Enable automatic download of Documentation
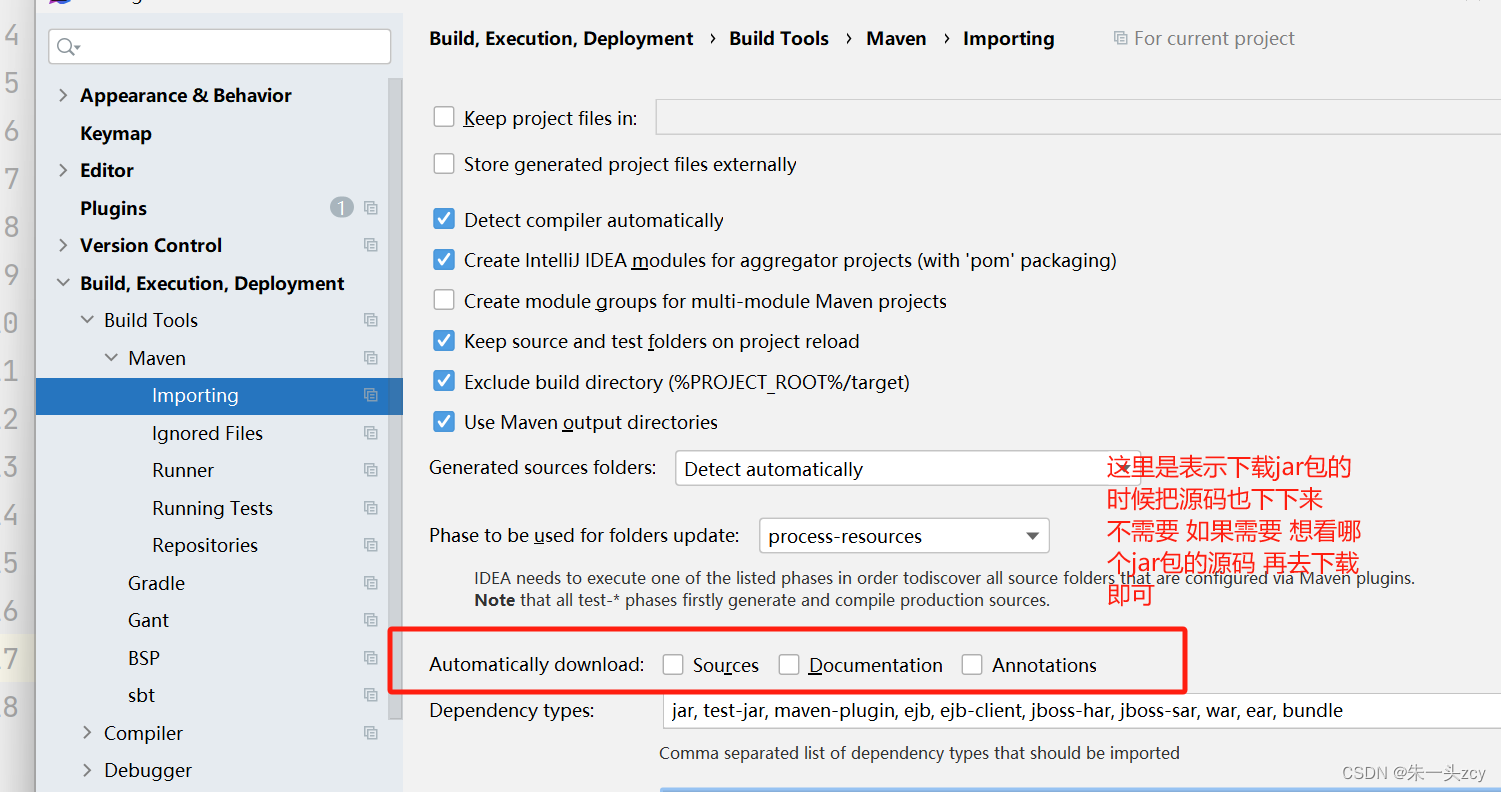The image size is (1501, 792). 789,664
